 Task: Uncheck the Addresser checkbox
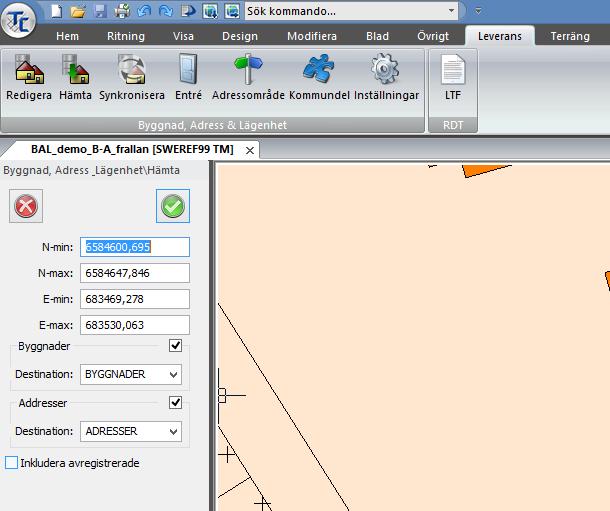tap(175, 402)
